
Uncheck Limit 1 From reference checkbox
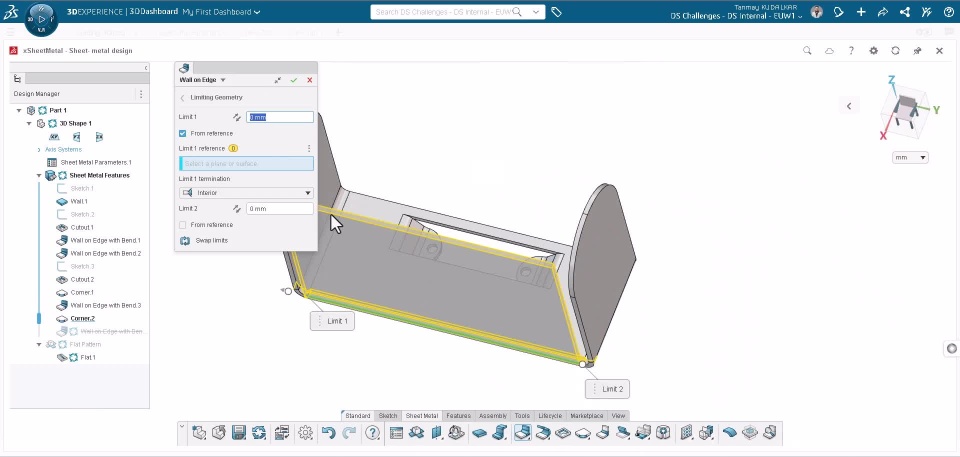pos(182,133)
